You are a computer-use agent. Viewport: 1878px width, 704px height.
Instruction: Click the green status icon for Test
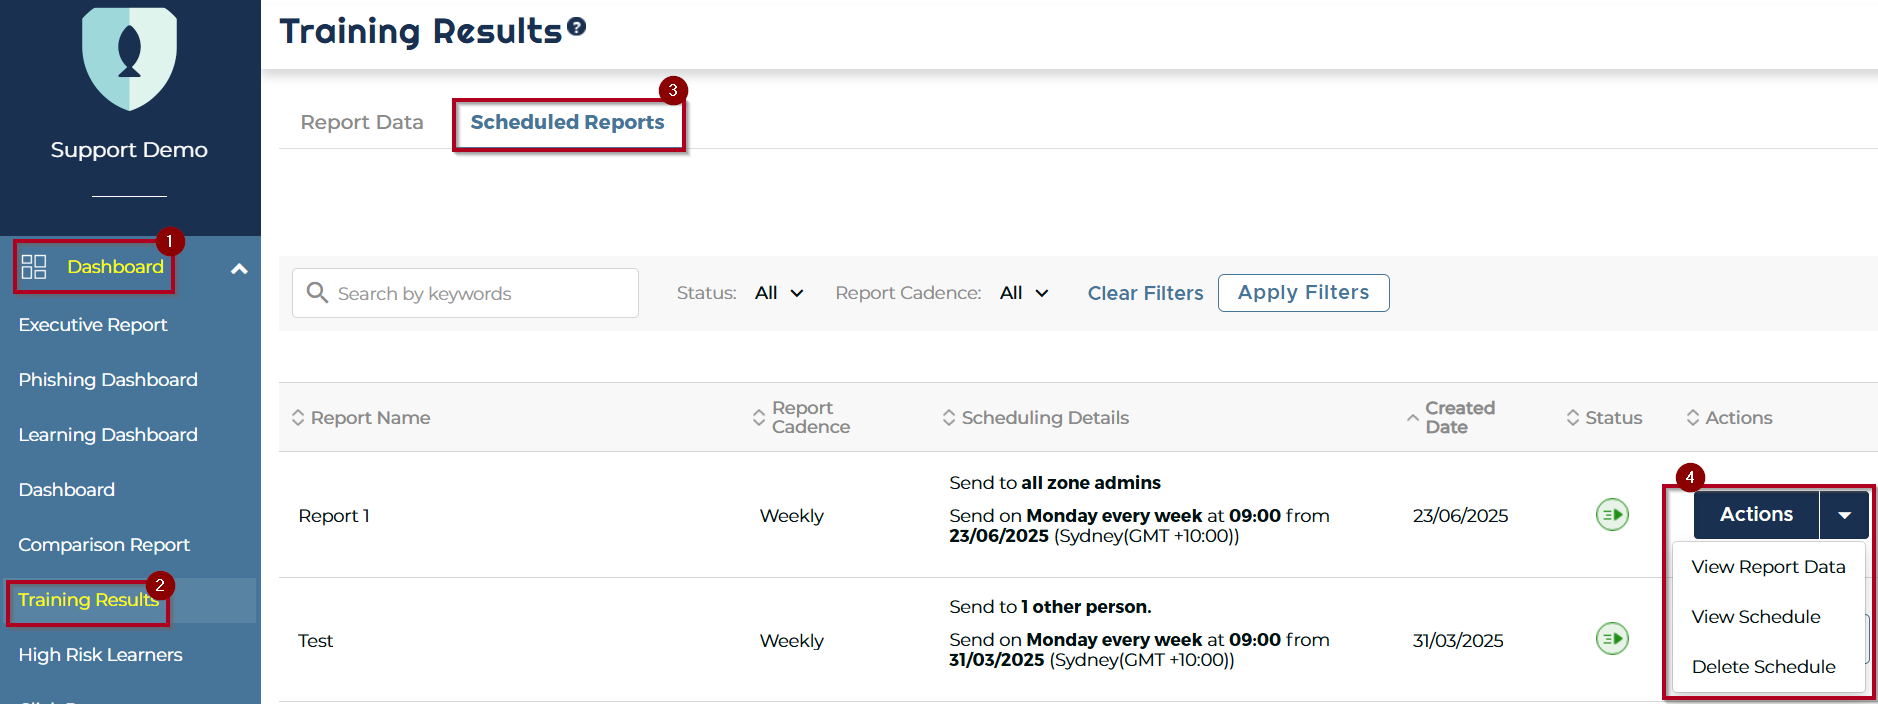coord(1611,639)
